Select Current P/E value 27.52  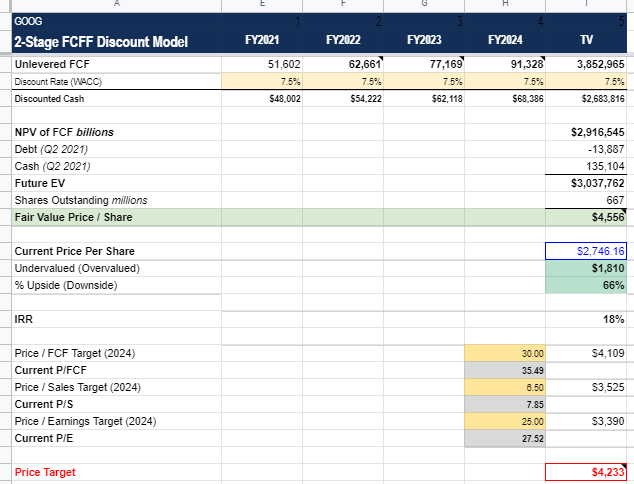(x=505, y=438)
